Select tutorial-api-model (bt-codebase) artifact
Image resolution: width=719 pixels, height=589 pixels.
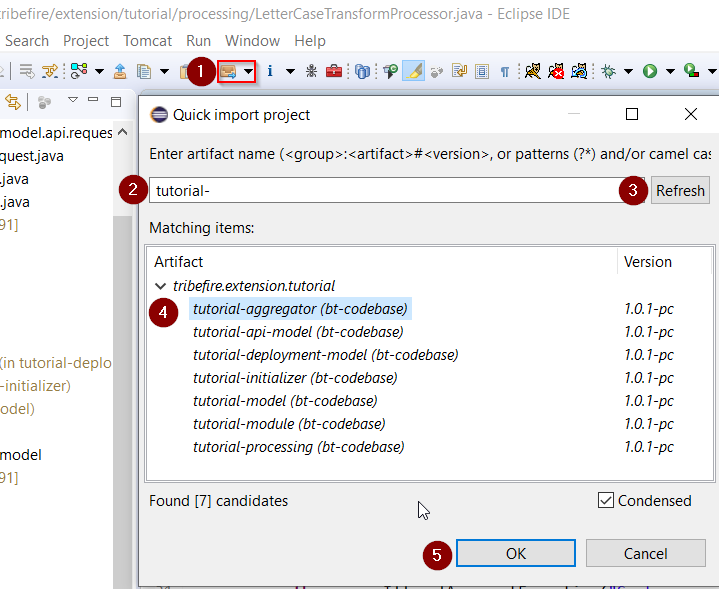298,332
